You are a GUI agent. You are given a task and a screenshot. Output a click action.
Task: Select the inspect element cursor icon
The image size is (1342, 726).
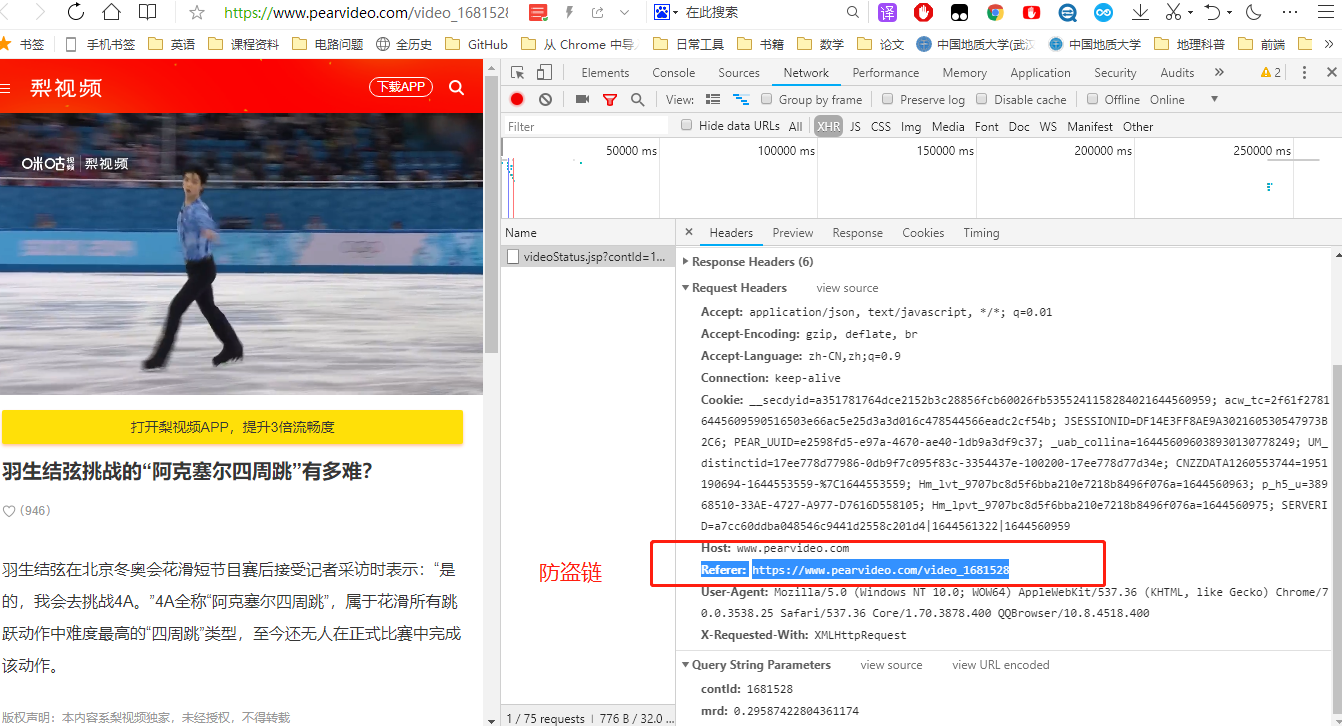coord(516,72)
